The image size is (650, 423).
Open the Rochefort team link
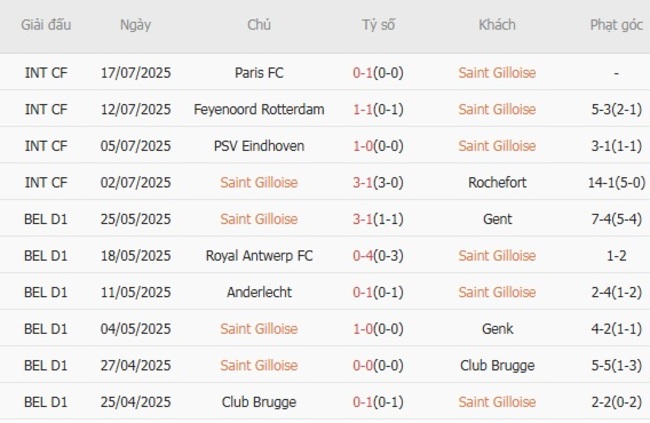(x=497, y=182)
